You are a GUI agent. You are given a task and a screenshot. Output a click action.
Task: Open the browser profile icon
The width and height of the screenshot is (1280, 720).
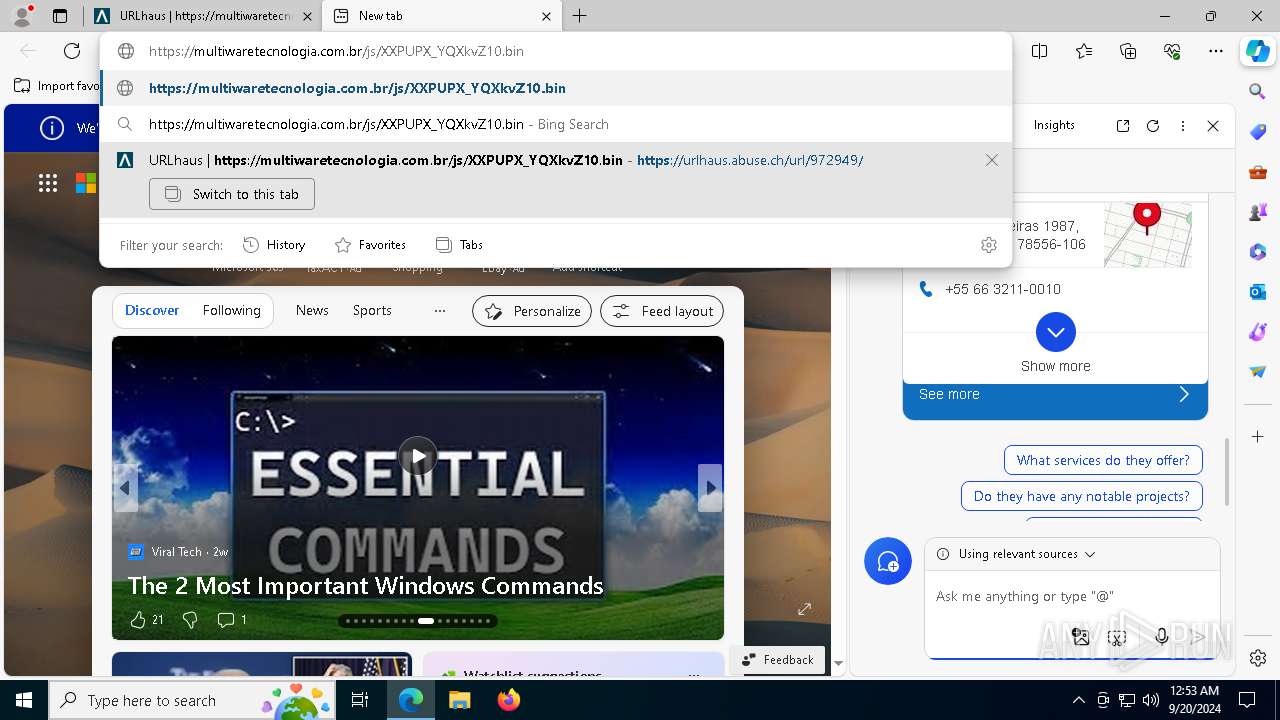coord(21,16)
